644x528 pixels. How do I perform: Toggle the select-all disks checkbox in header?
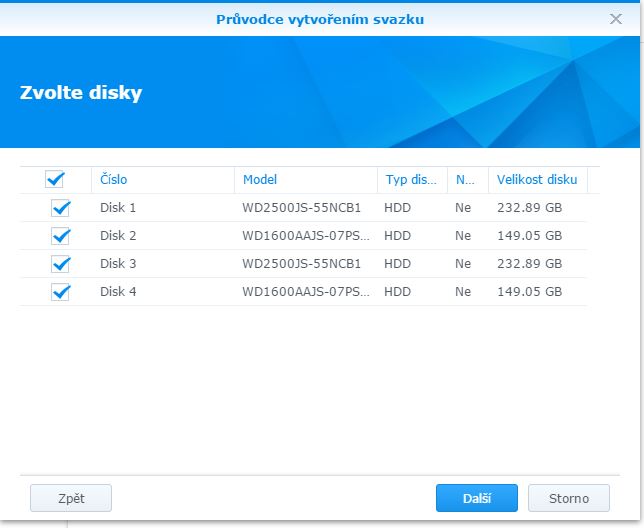[55, 180]
